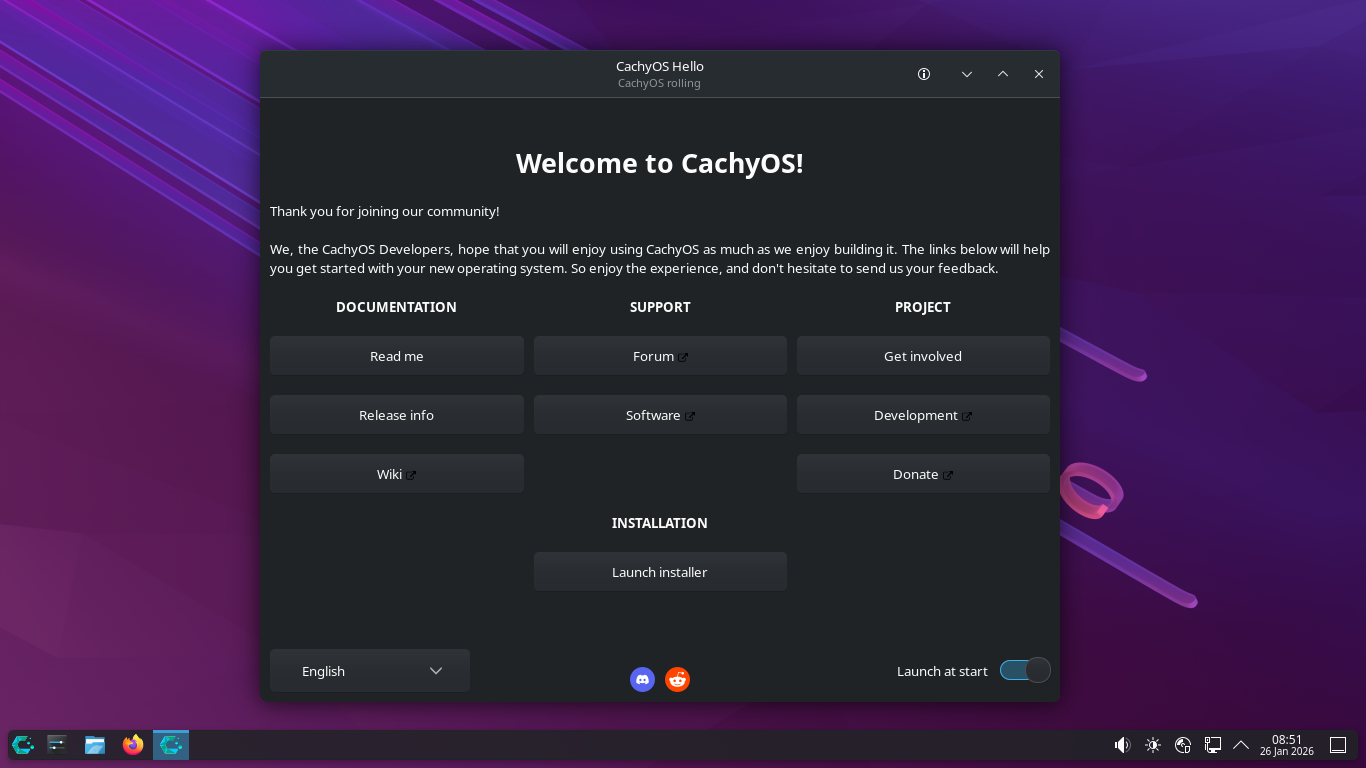Minimize the CachyOS Hello window
Viewport: 1366px width, 768px height.
pyautogui.click(x=967, y=74)
